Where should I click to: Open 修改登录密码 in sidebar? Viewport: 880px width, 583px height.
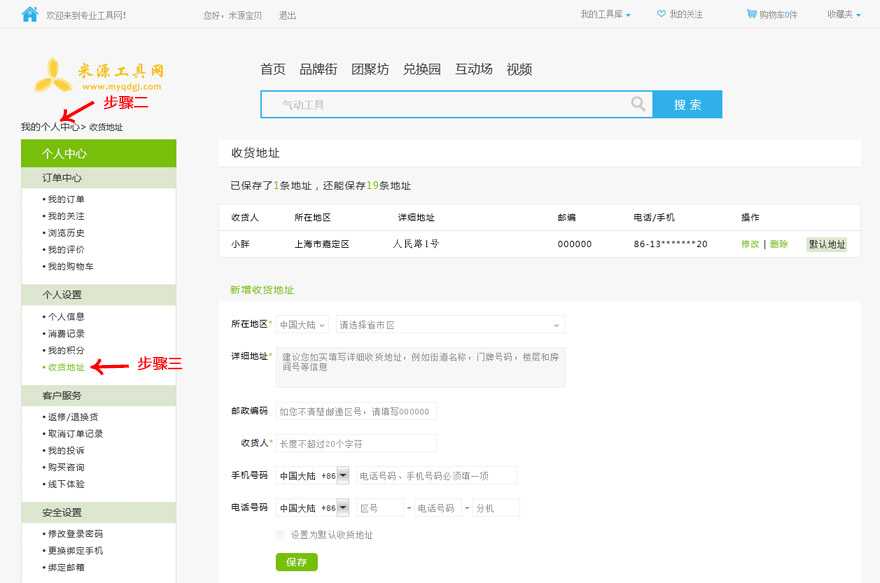[x=75, y=534]
